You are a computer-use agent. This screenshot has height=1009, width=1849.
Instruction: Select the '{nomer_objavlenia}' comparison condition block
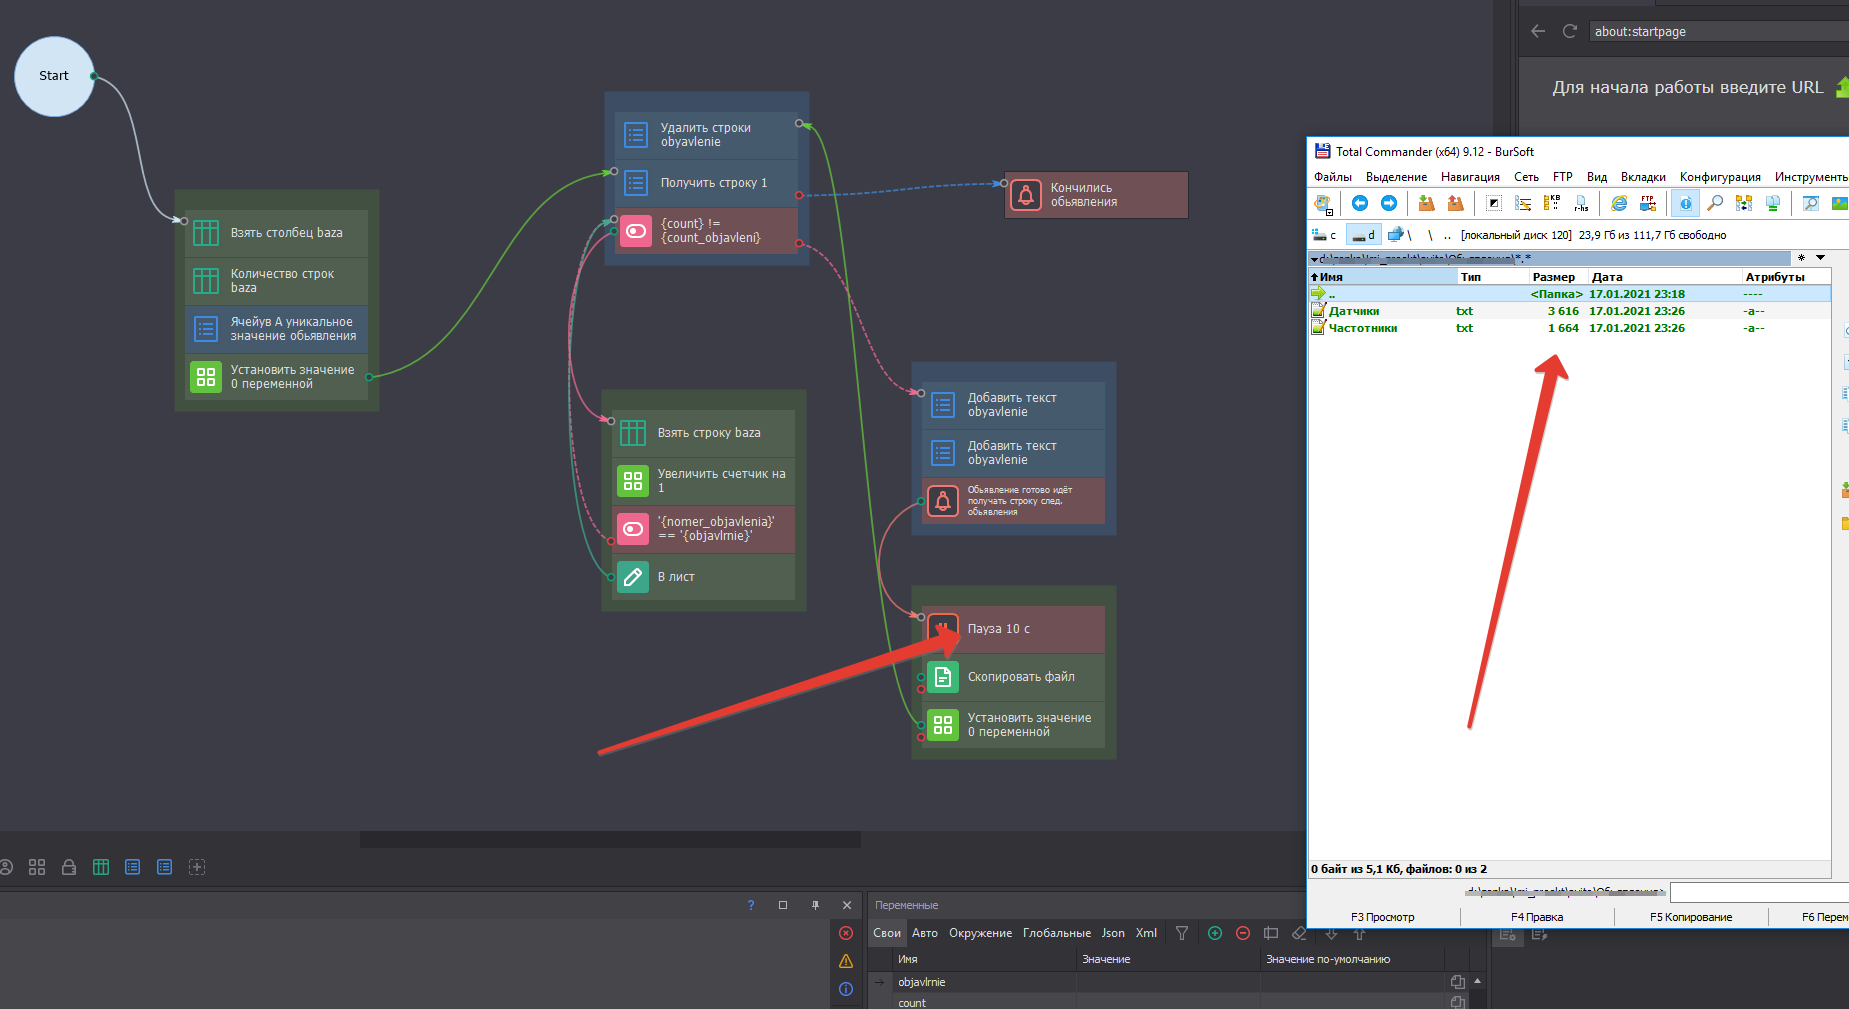pyautogui.click(x=703, y=529)
